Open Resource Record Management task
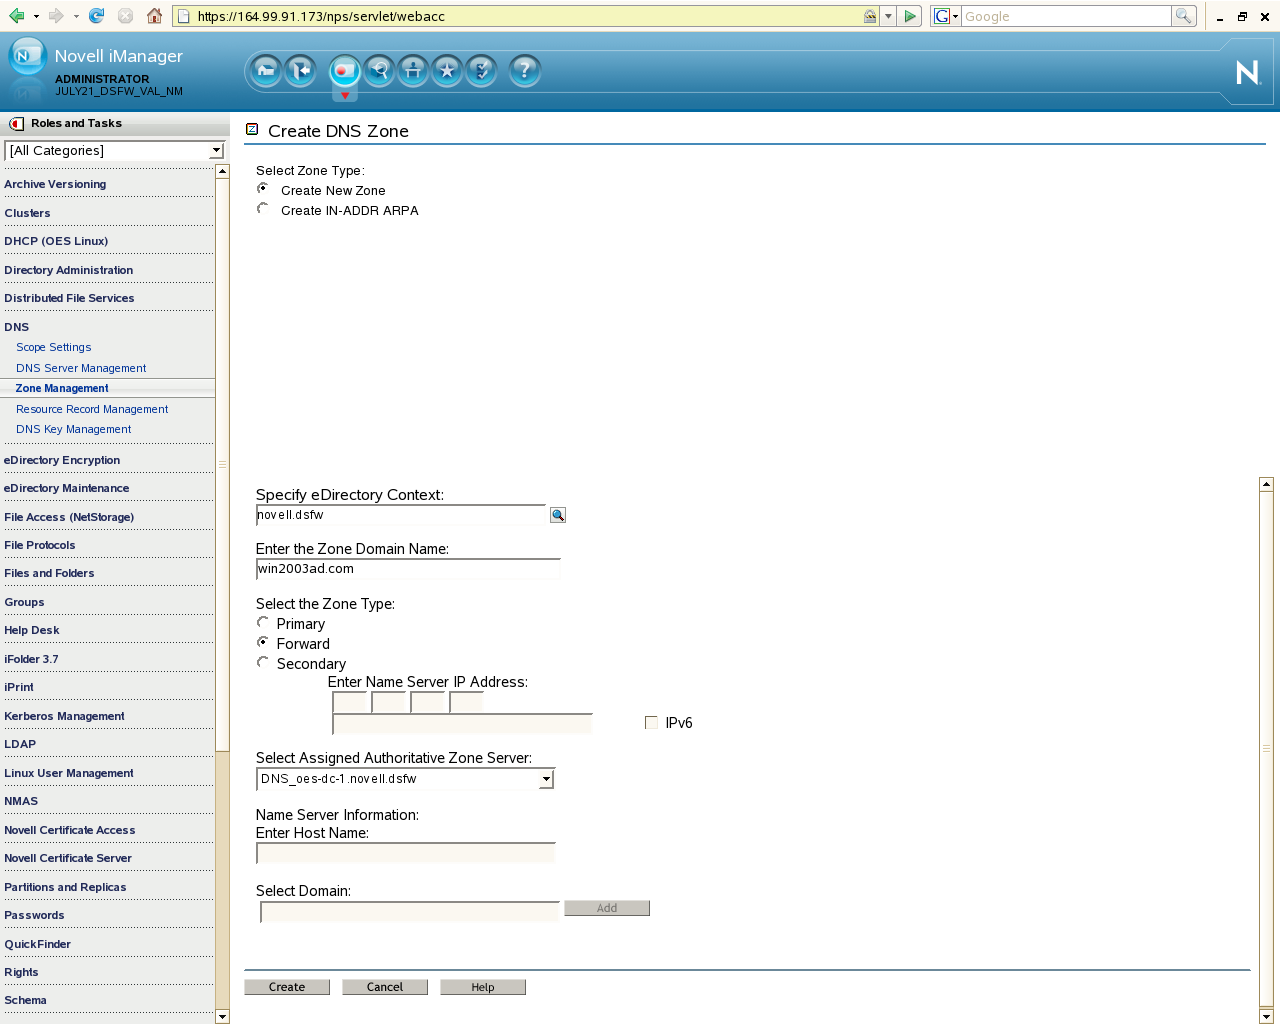Screen dimensions: 1280x1024 92,409
